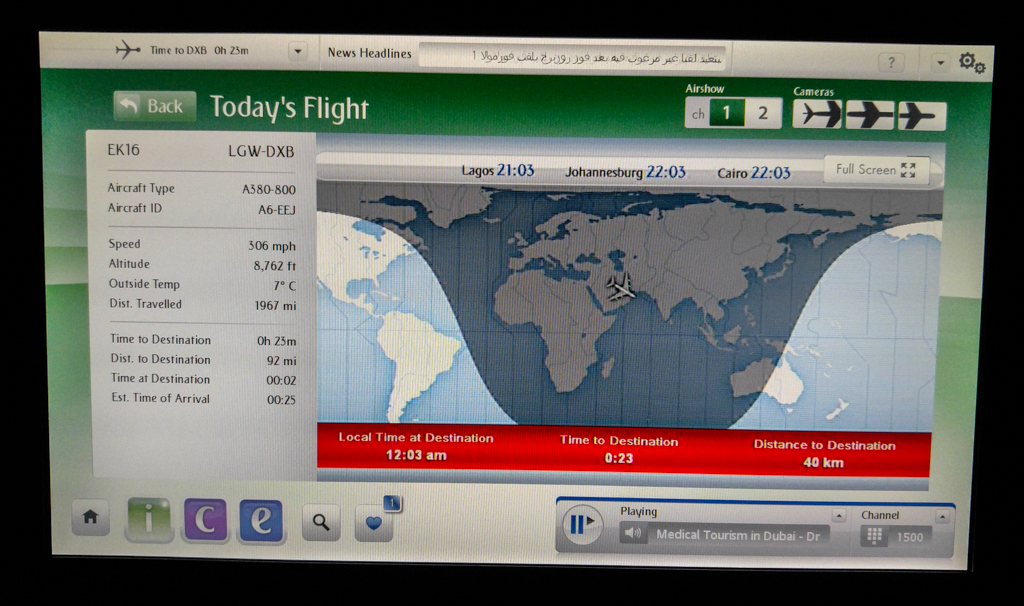Select the first aircraft camera view
The height and width of the screenshot is (606, 1024).
818,115
